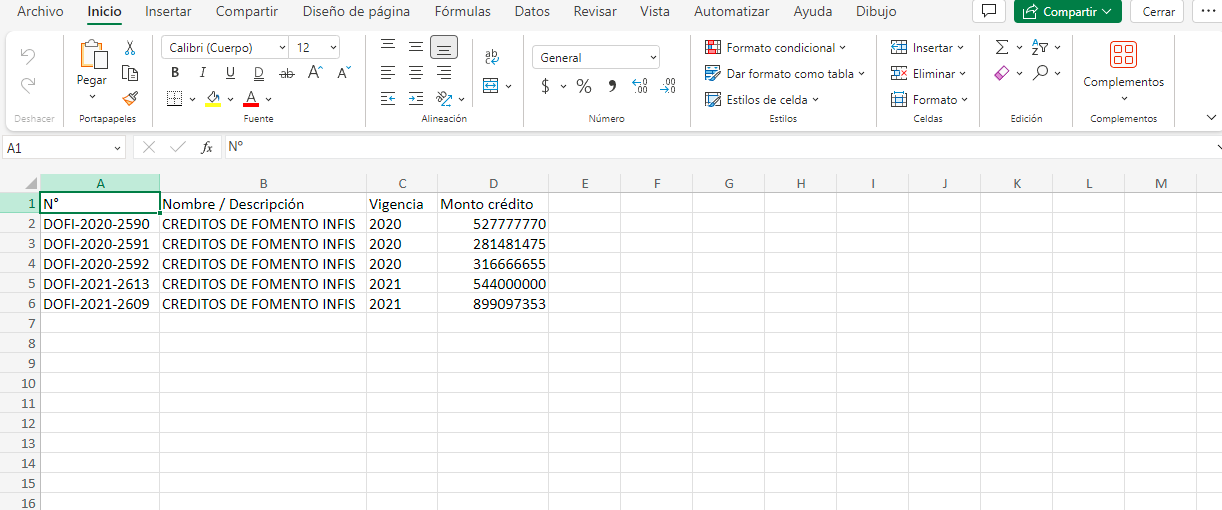Click the increase decimal places icon
Image resolution: width=1222 pixels, height=510 pixels.
pyautogui.click(x=640, y=86)
